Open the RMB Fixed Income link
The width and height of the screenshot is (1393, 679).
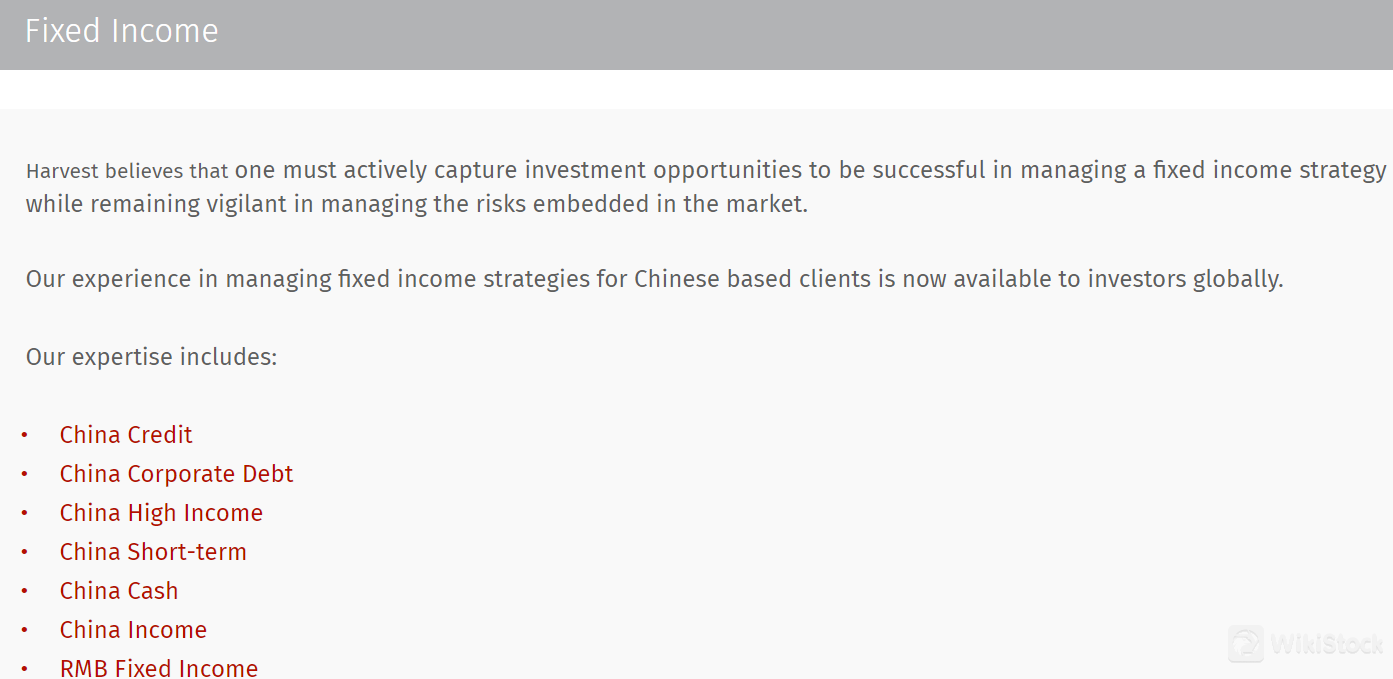pyautogui.click(x=159, y=668)
